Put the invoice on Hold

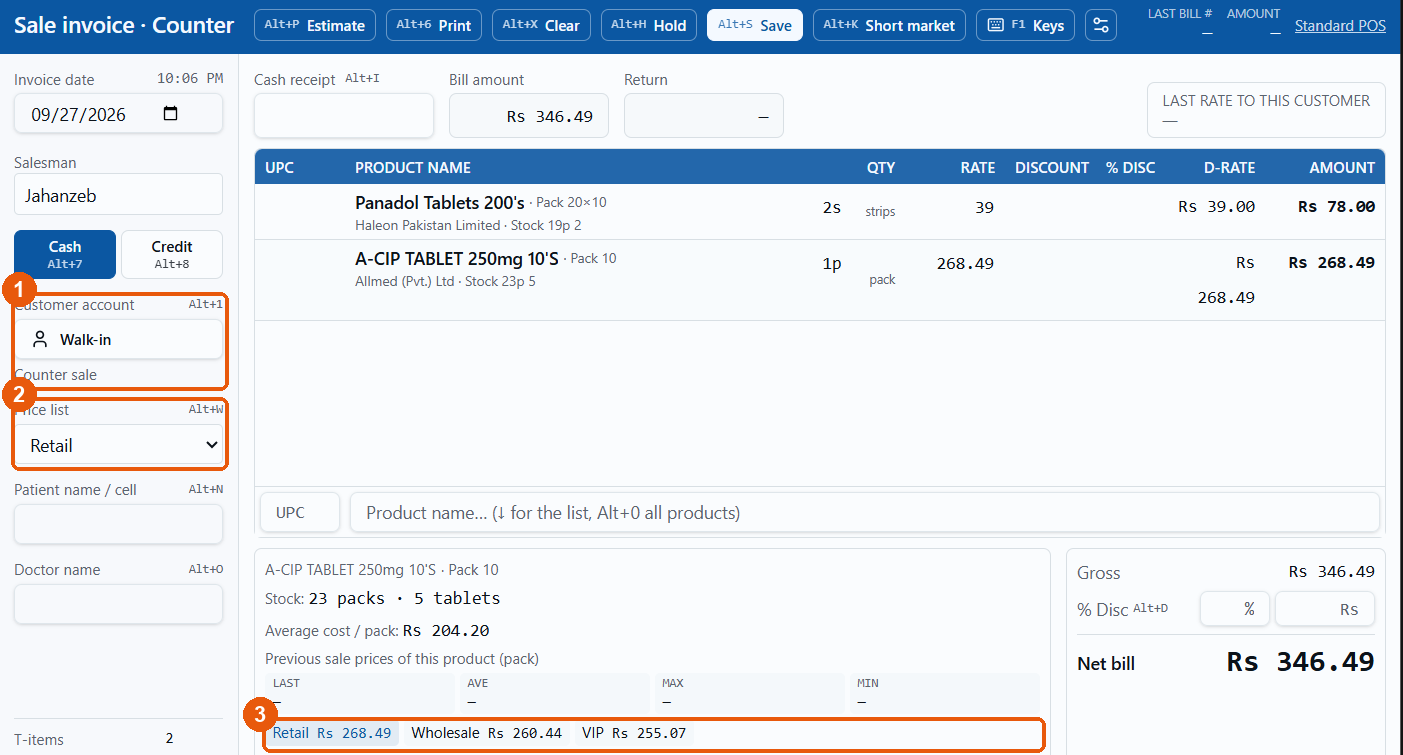tap(648, 25)
